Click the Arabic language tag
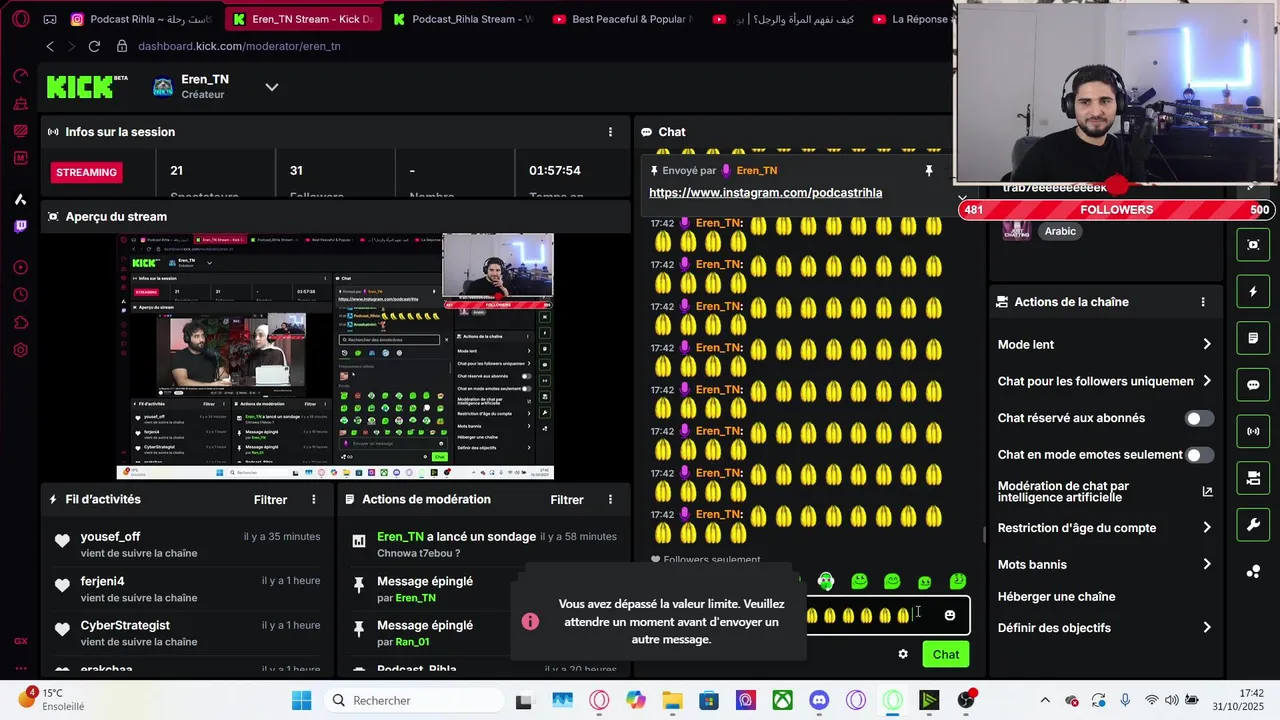 pyautogui.click(x=1060, y=231)
